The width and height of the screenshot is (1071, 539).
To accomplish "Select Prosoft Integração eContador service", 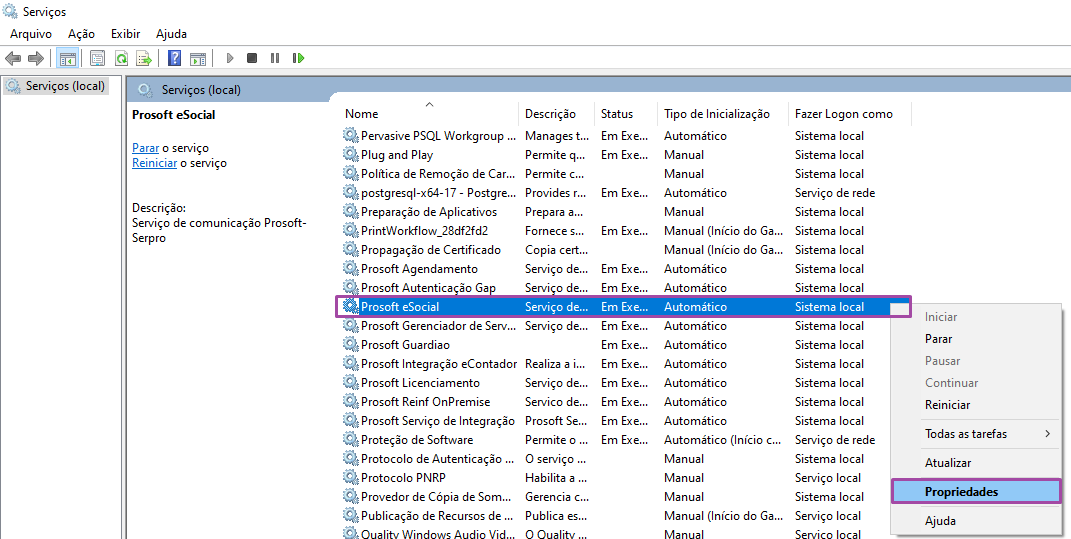I will coord(439,363).
